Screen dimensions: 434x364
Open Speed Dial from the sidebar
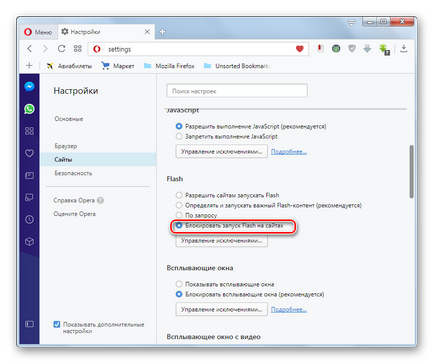(x=29, y=131)
